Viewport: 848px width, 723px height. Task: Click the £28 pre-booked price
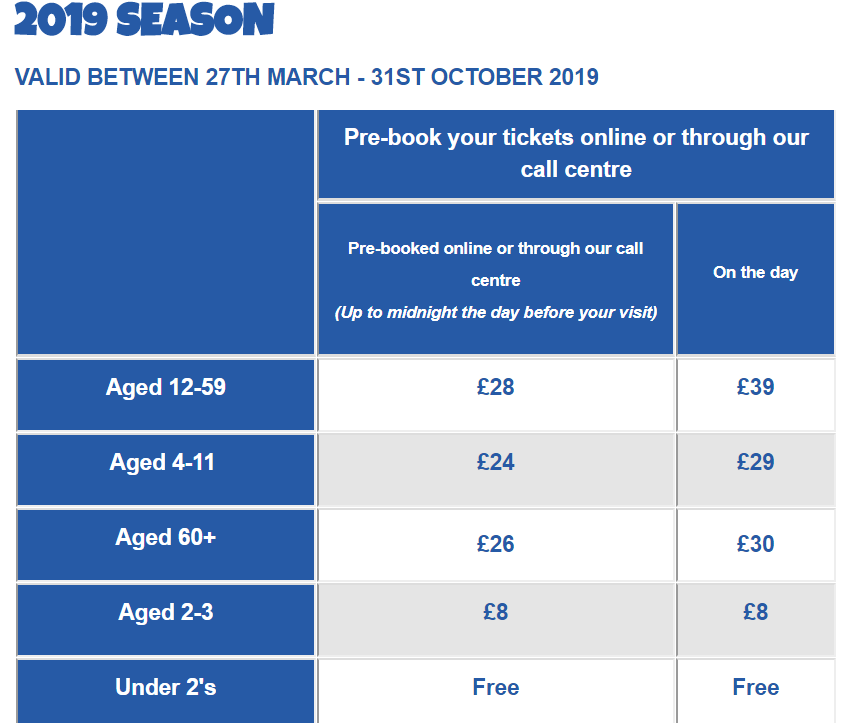click(x=495, y=387)
